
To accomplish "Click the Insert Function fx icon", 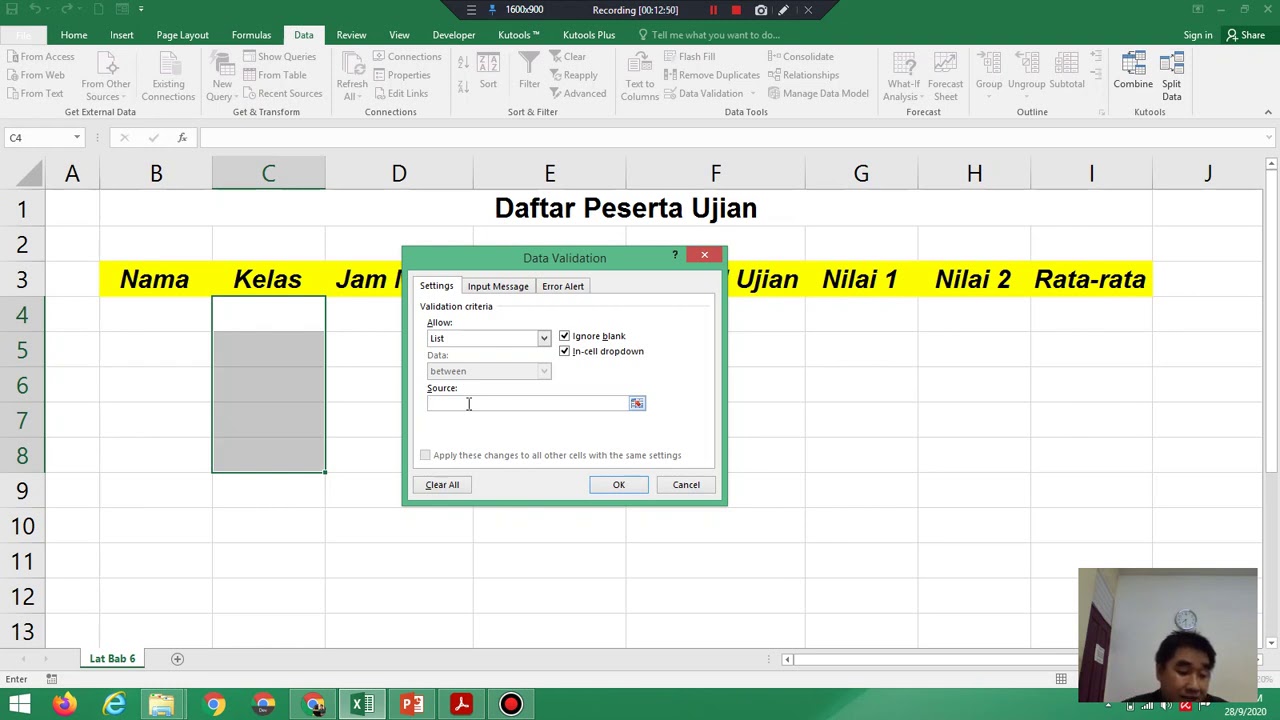I will 182,137.
